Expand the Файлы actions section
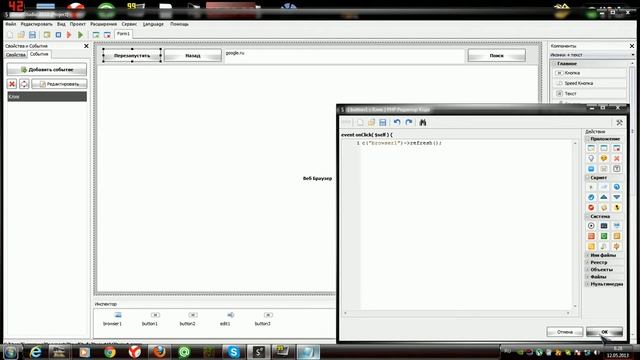 pyautogui.click(x=588, y=277)
